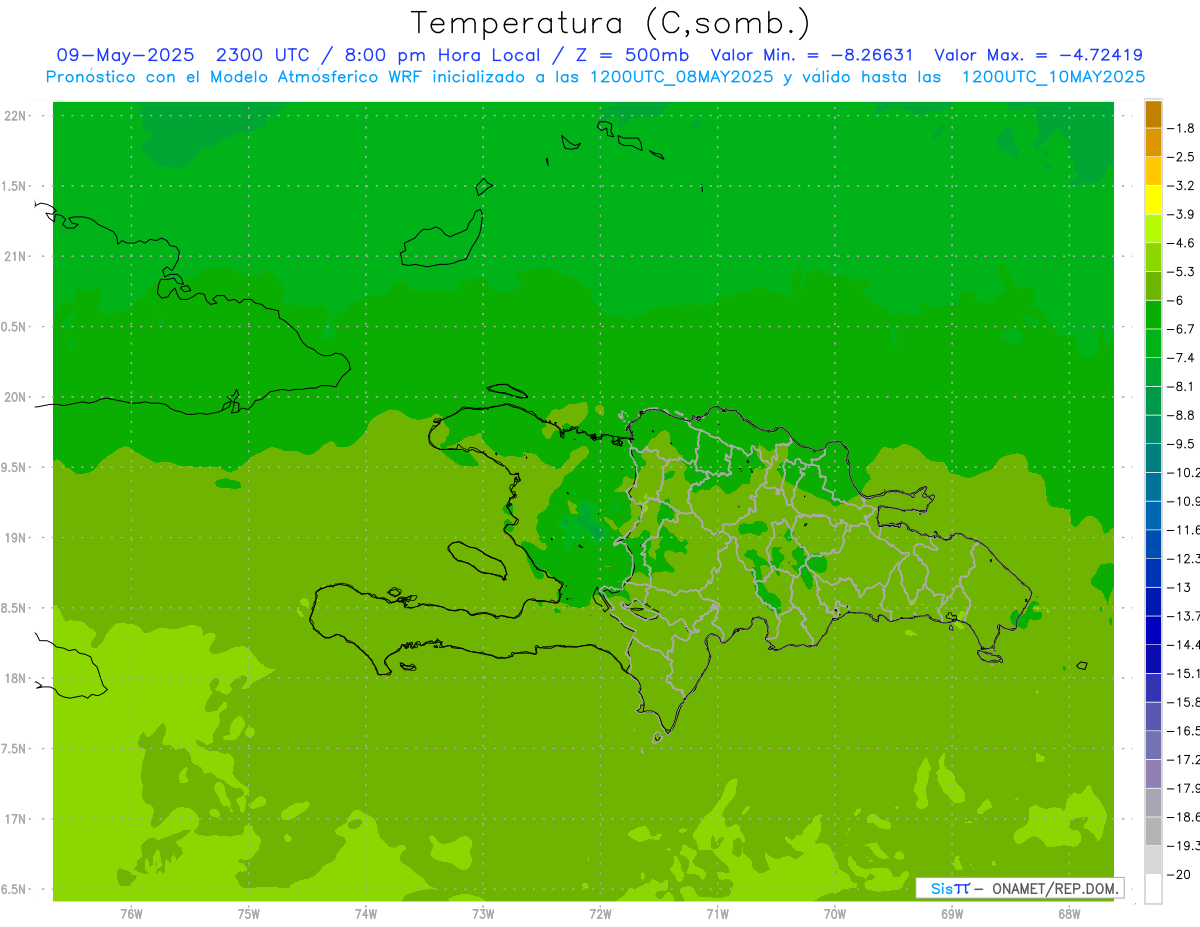Click the '22N' latitude label
The width and height of the screenshot is (1200, 927).
coord(15,115)
